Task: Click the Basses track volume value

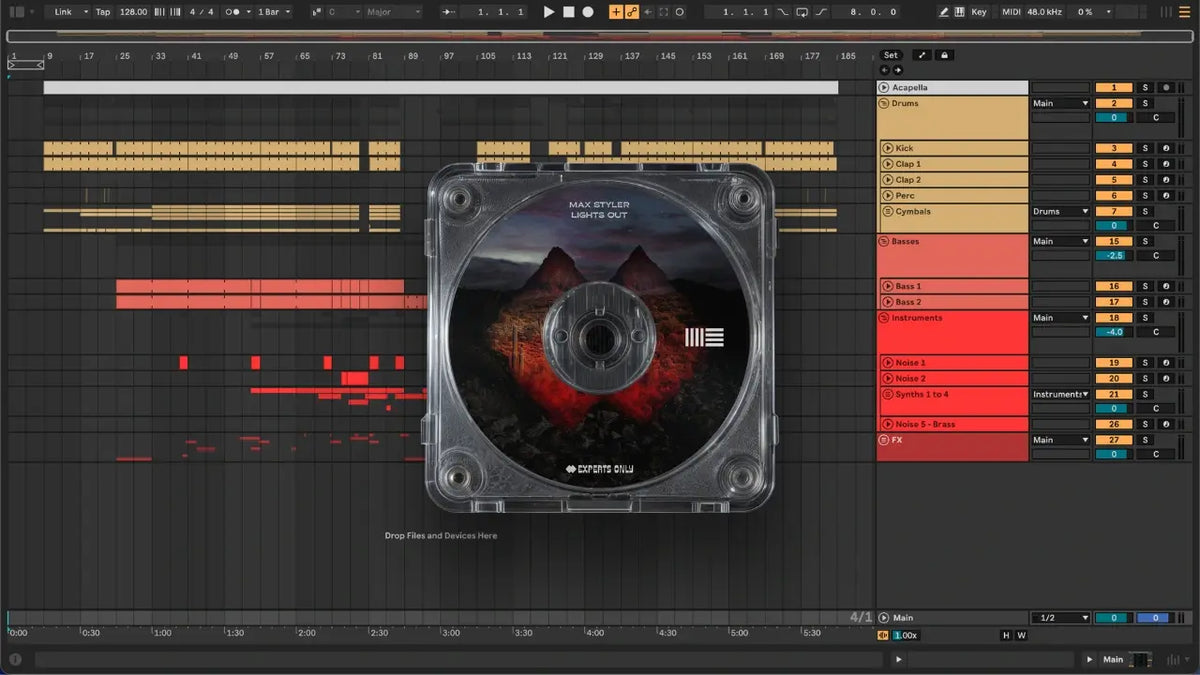Action: [1113, 256]
